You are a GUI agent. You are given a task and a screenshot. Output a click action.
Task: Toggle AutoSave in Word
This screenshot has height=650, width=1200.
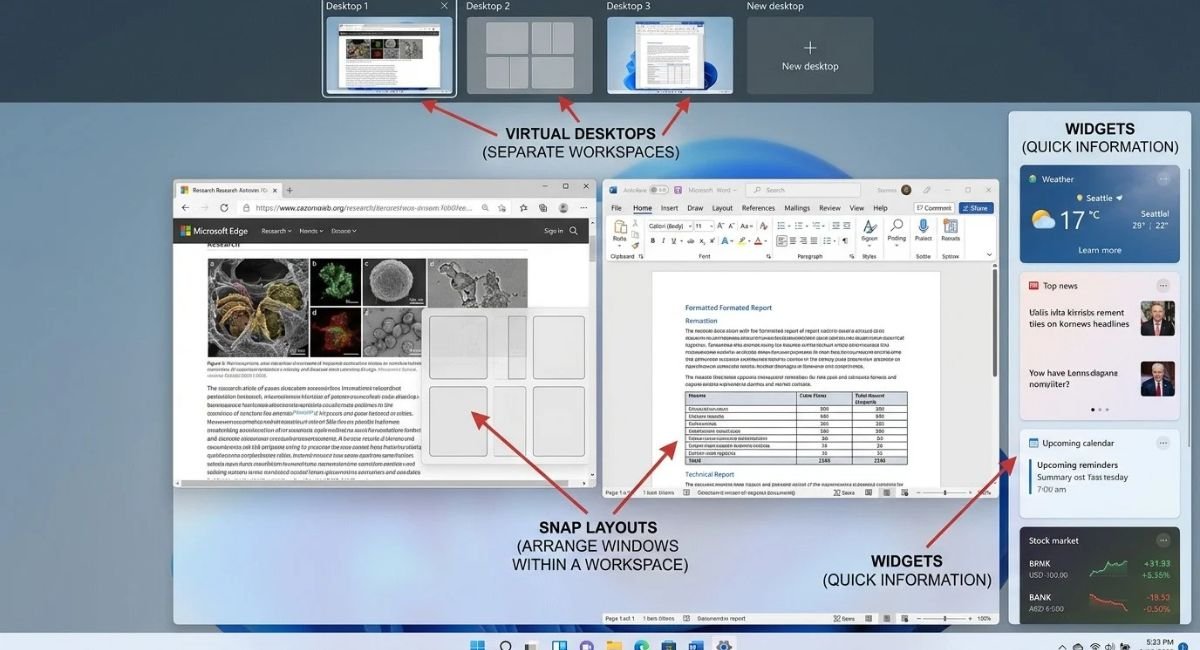click(x=659, y=190)
